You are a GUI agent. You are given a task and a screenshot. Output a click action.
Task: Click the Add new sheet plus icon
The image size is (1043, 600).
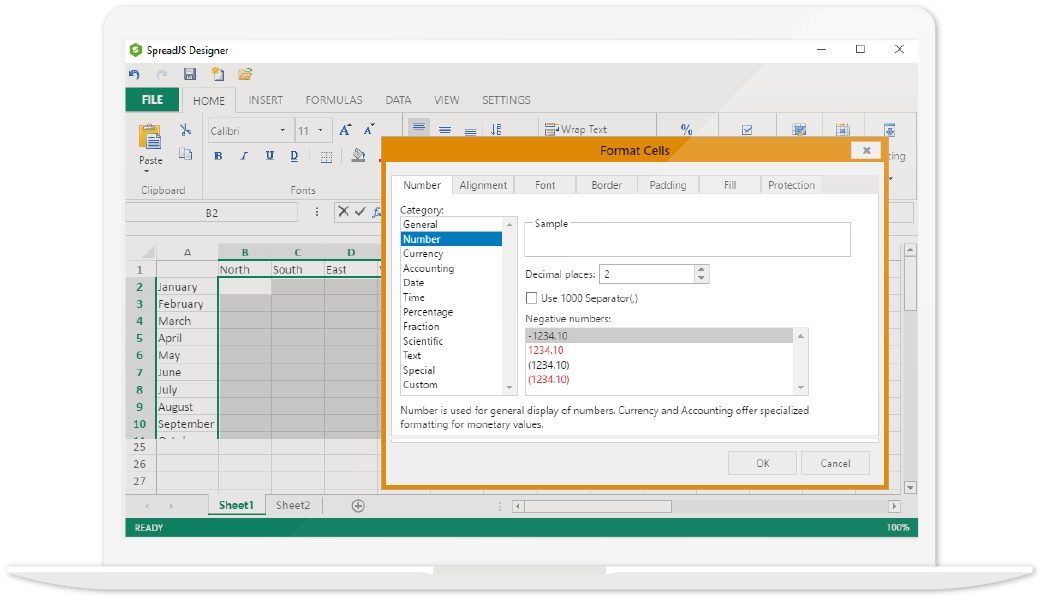[358, 506]
